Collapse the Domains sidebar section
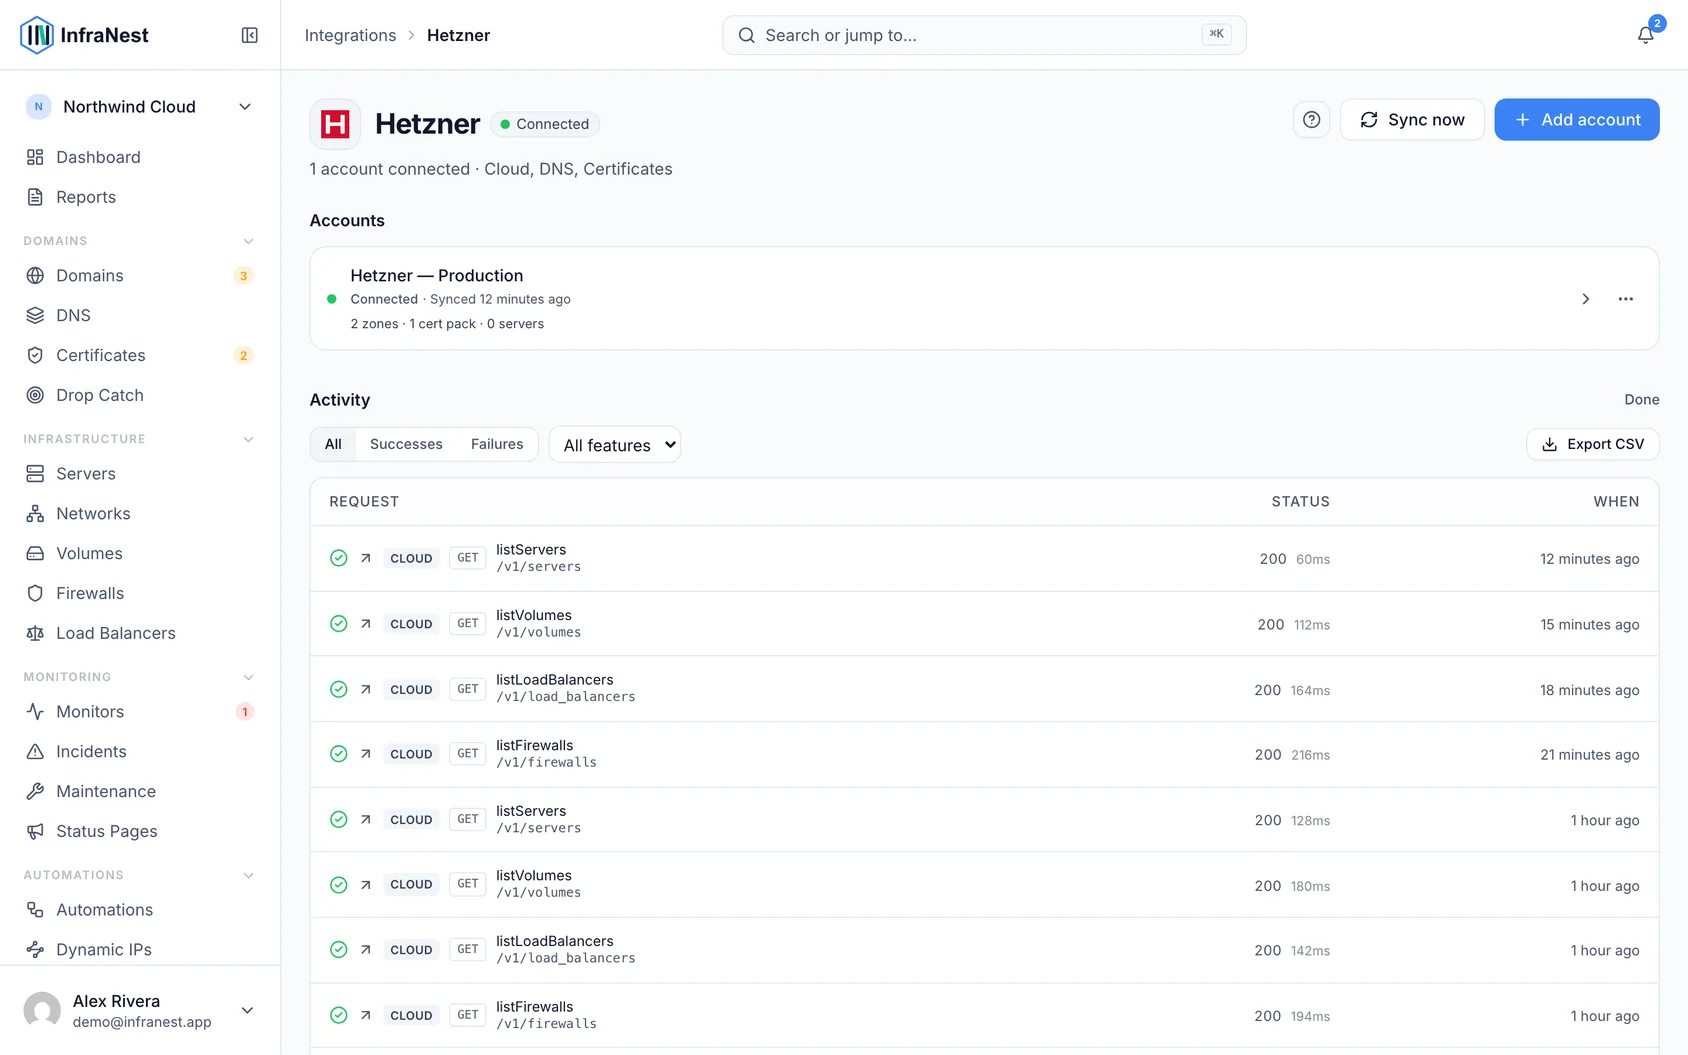1688x1055 pixels. 248,241
